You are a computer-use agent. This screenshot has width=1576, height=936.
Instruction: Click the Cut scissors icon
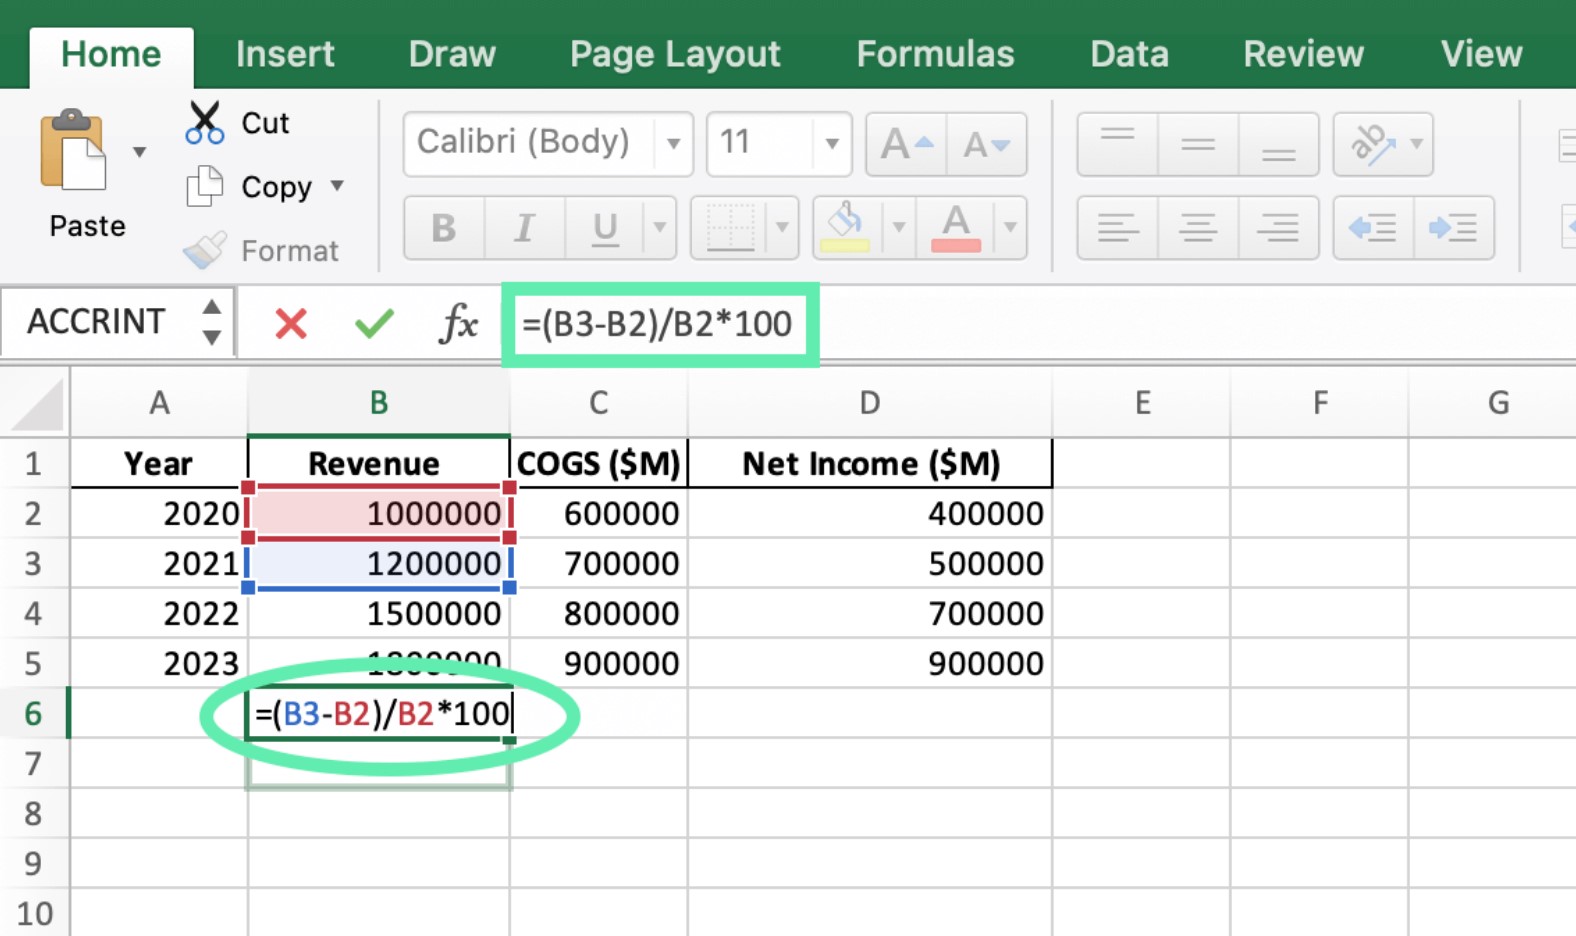tap(204, 123)
